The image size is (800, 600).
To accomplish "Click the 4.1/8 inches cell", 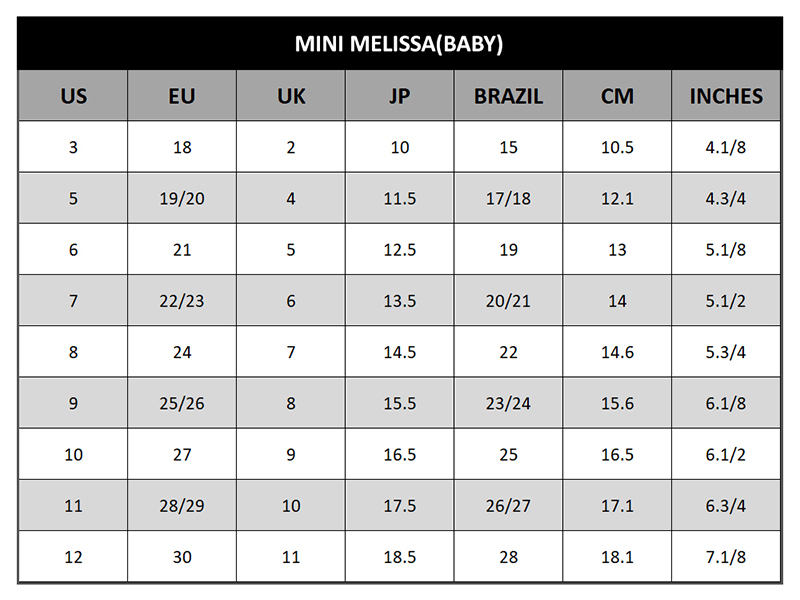I will coord(726,147).
